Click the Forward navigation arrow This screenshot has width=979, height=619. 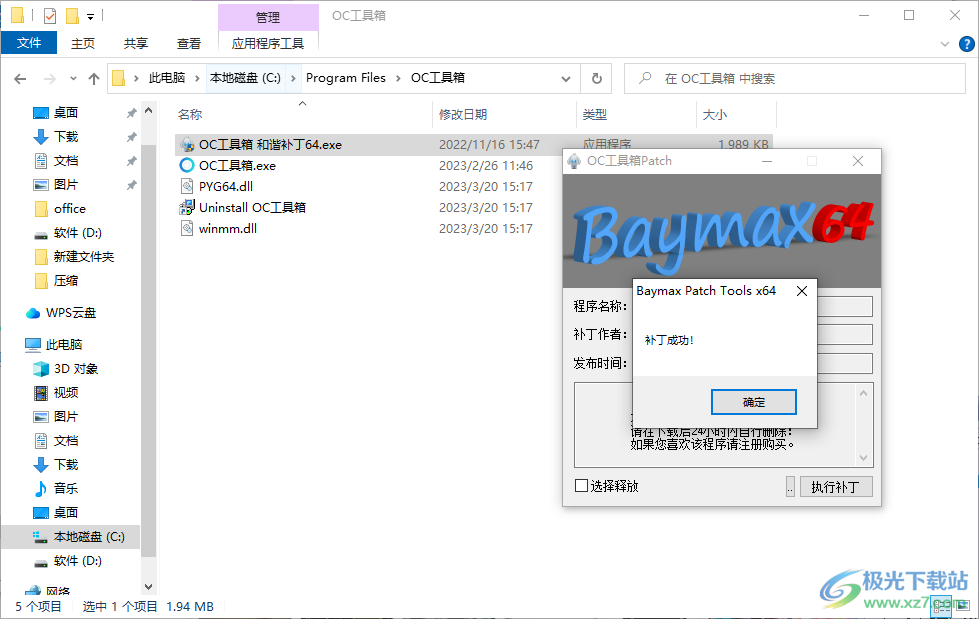coord(49,79)
